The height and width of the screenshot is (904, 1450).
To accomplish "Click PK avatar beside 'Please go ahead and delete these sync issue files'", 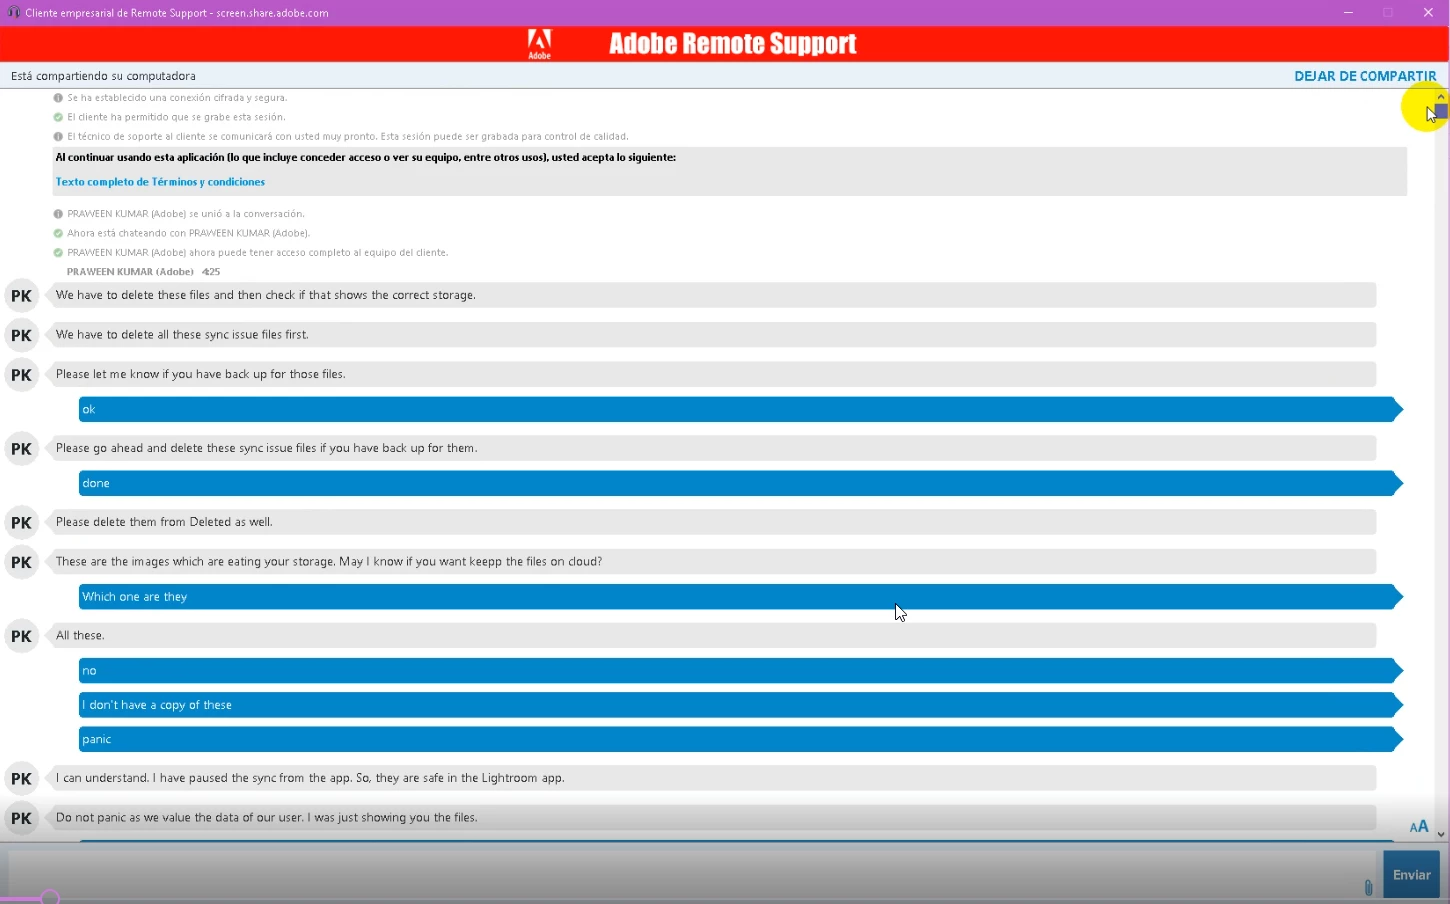I will coord(21,449).
